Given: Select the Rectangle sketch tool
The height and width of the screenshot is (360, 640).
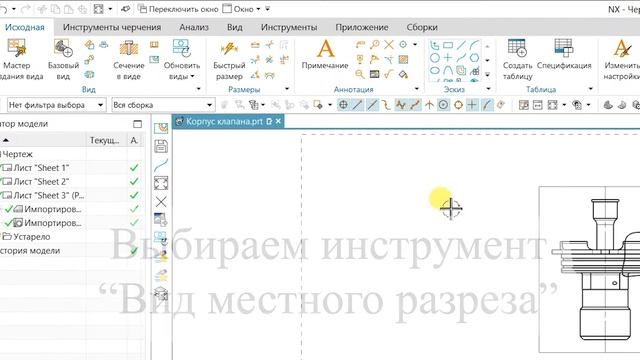Looking at the screenshot, I should click(x=448, y=45).
